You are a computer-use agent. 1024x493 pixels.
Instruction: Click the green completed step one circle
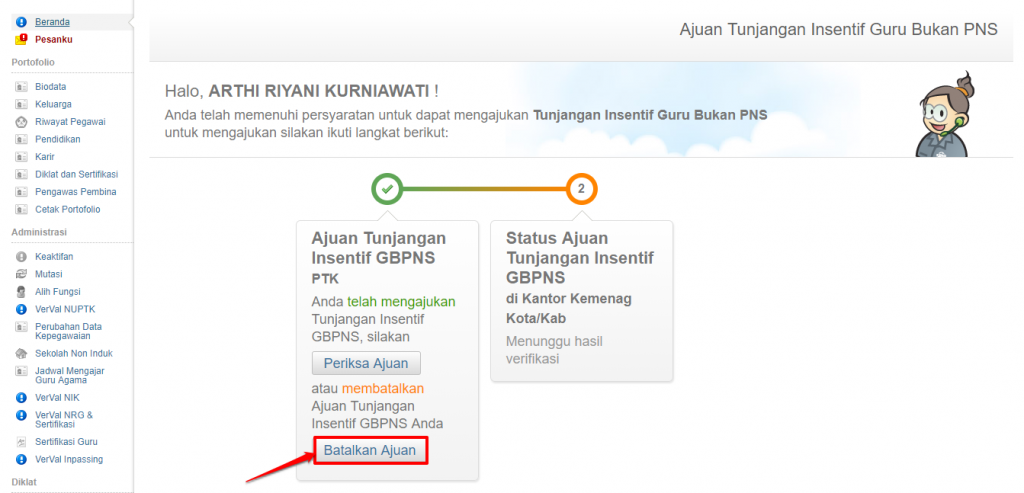387,188
